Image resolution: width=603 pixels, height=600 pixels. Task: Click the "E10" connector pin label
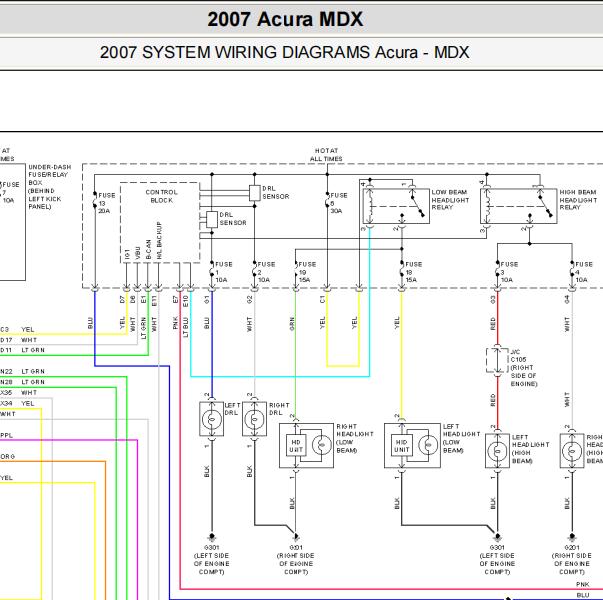[186, 301]
